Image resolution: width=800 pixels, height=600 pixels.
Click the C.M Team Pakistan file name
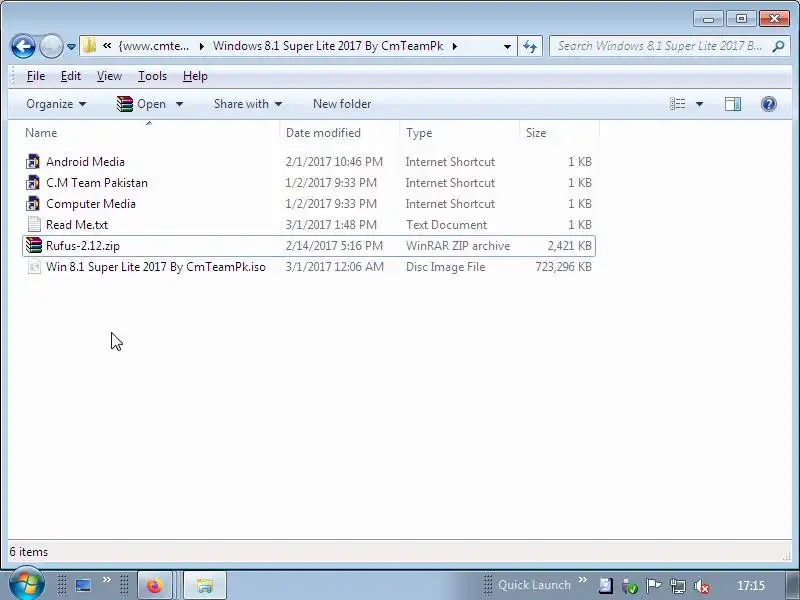pyautogui.click(x=97, y=183)
